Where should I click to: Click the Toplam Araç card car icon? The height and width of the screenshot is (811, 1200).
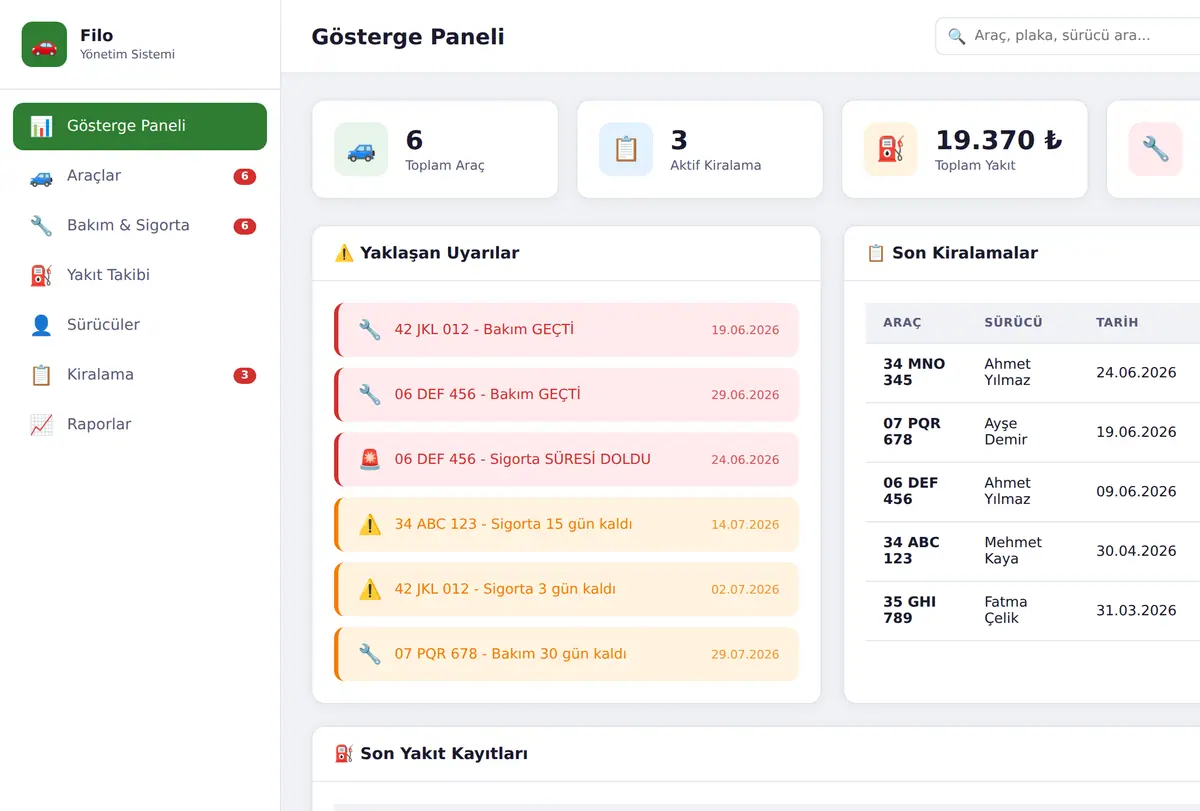361,150
